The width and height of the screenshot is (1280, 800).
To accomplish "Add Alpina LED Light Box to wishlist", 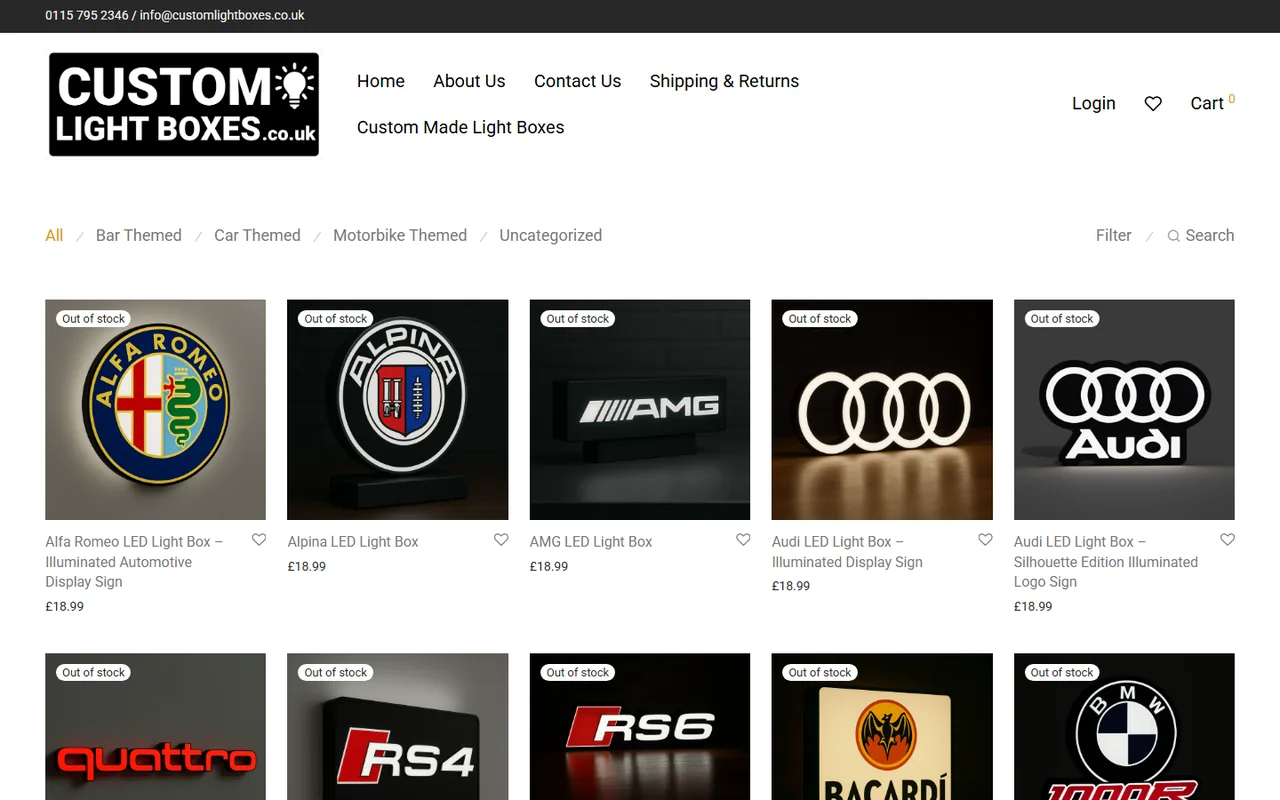I will click(501, 540).
